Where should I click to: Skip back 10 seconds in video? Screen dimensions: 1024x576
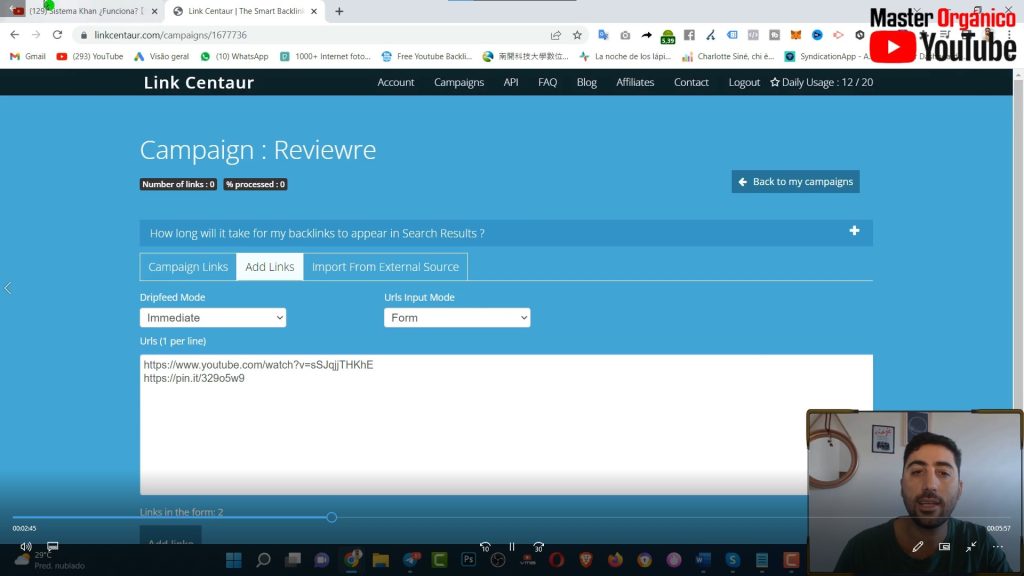[485, 547]
